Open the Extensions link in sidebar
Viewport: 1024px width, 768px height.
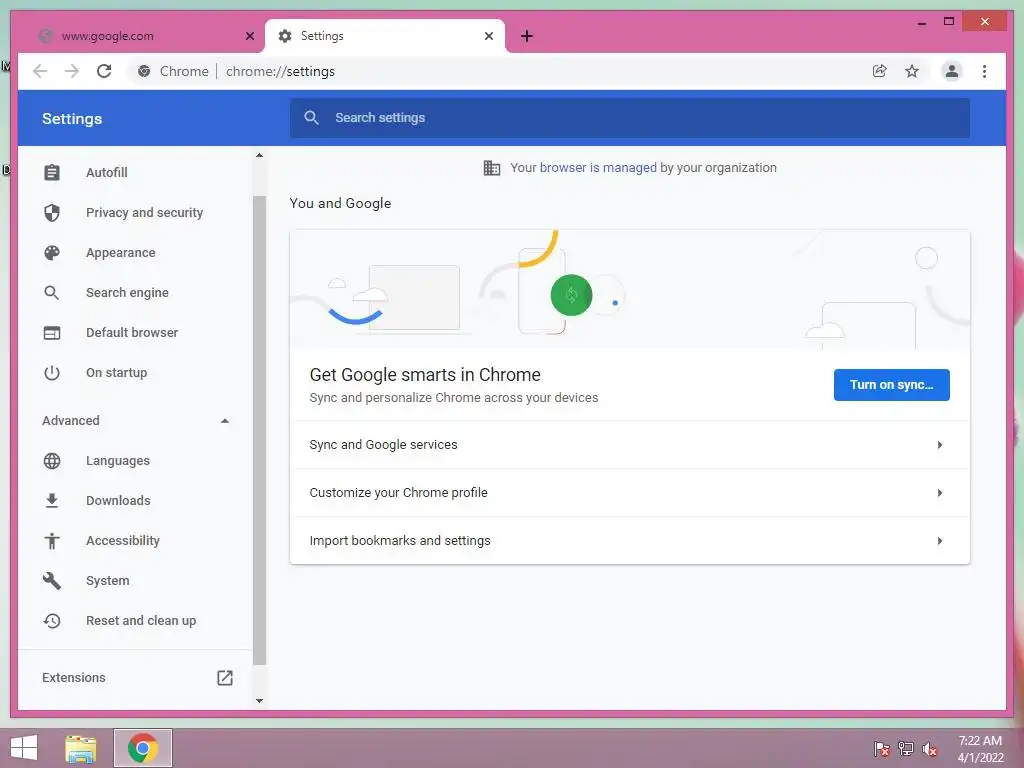pos(74,677)
